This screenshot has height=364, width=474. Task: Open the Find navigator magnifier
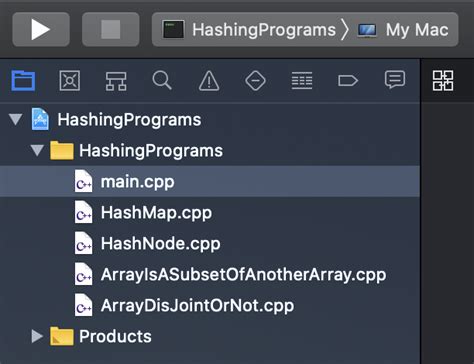pos(162,80)
